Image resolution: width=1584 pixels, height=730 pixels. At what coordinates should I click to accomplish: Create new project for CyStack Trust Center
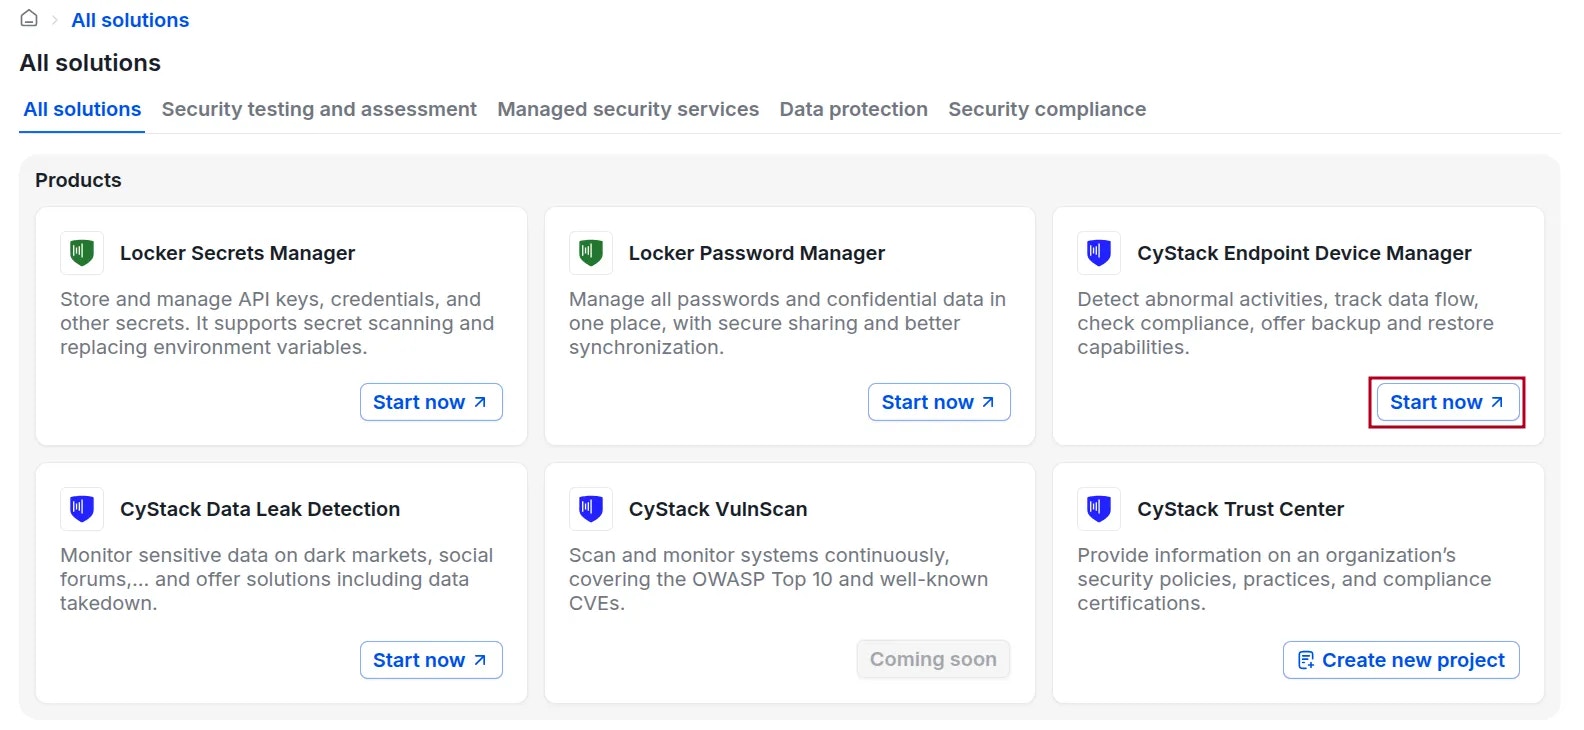pos(1401,660)
